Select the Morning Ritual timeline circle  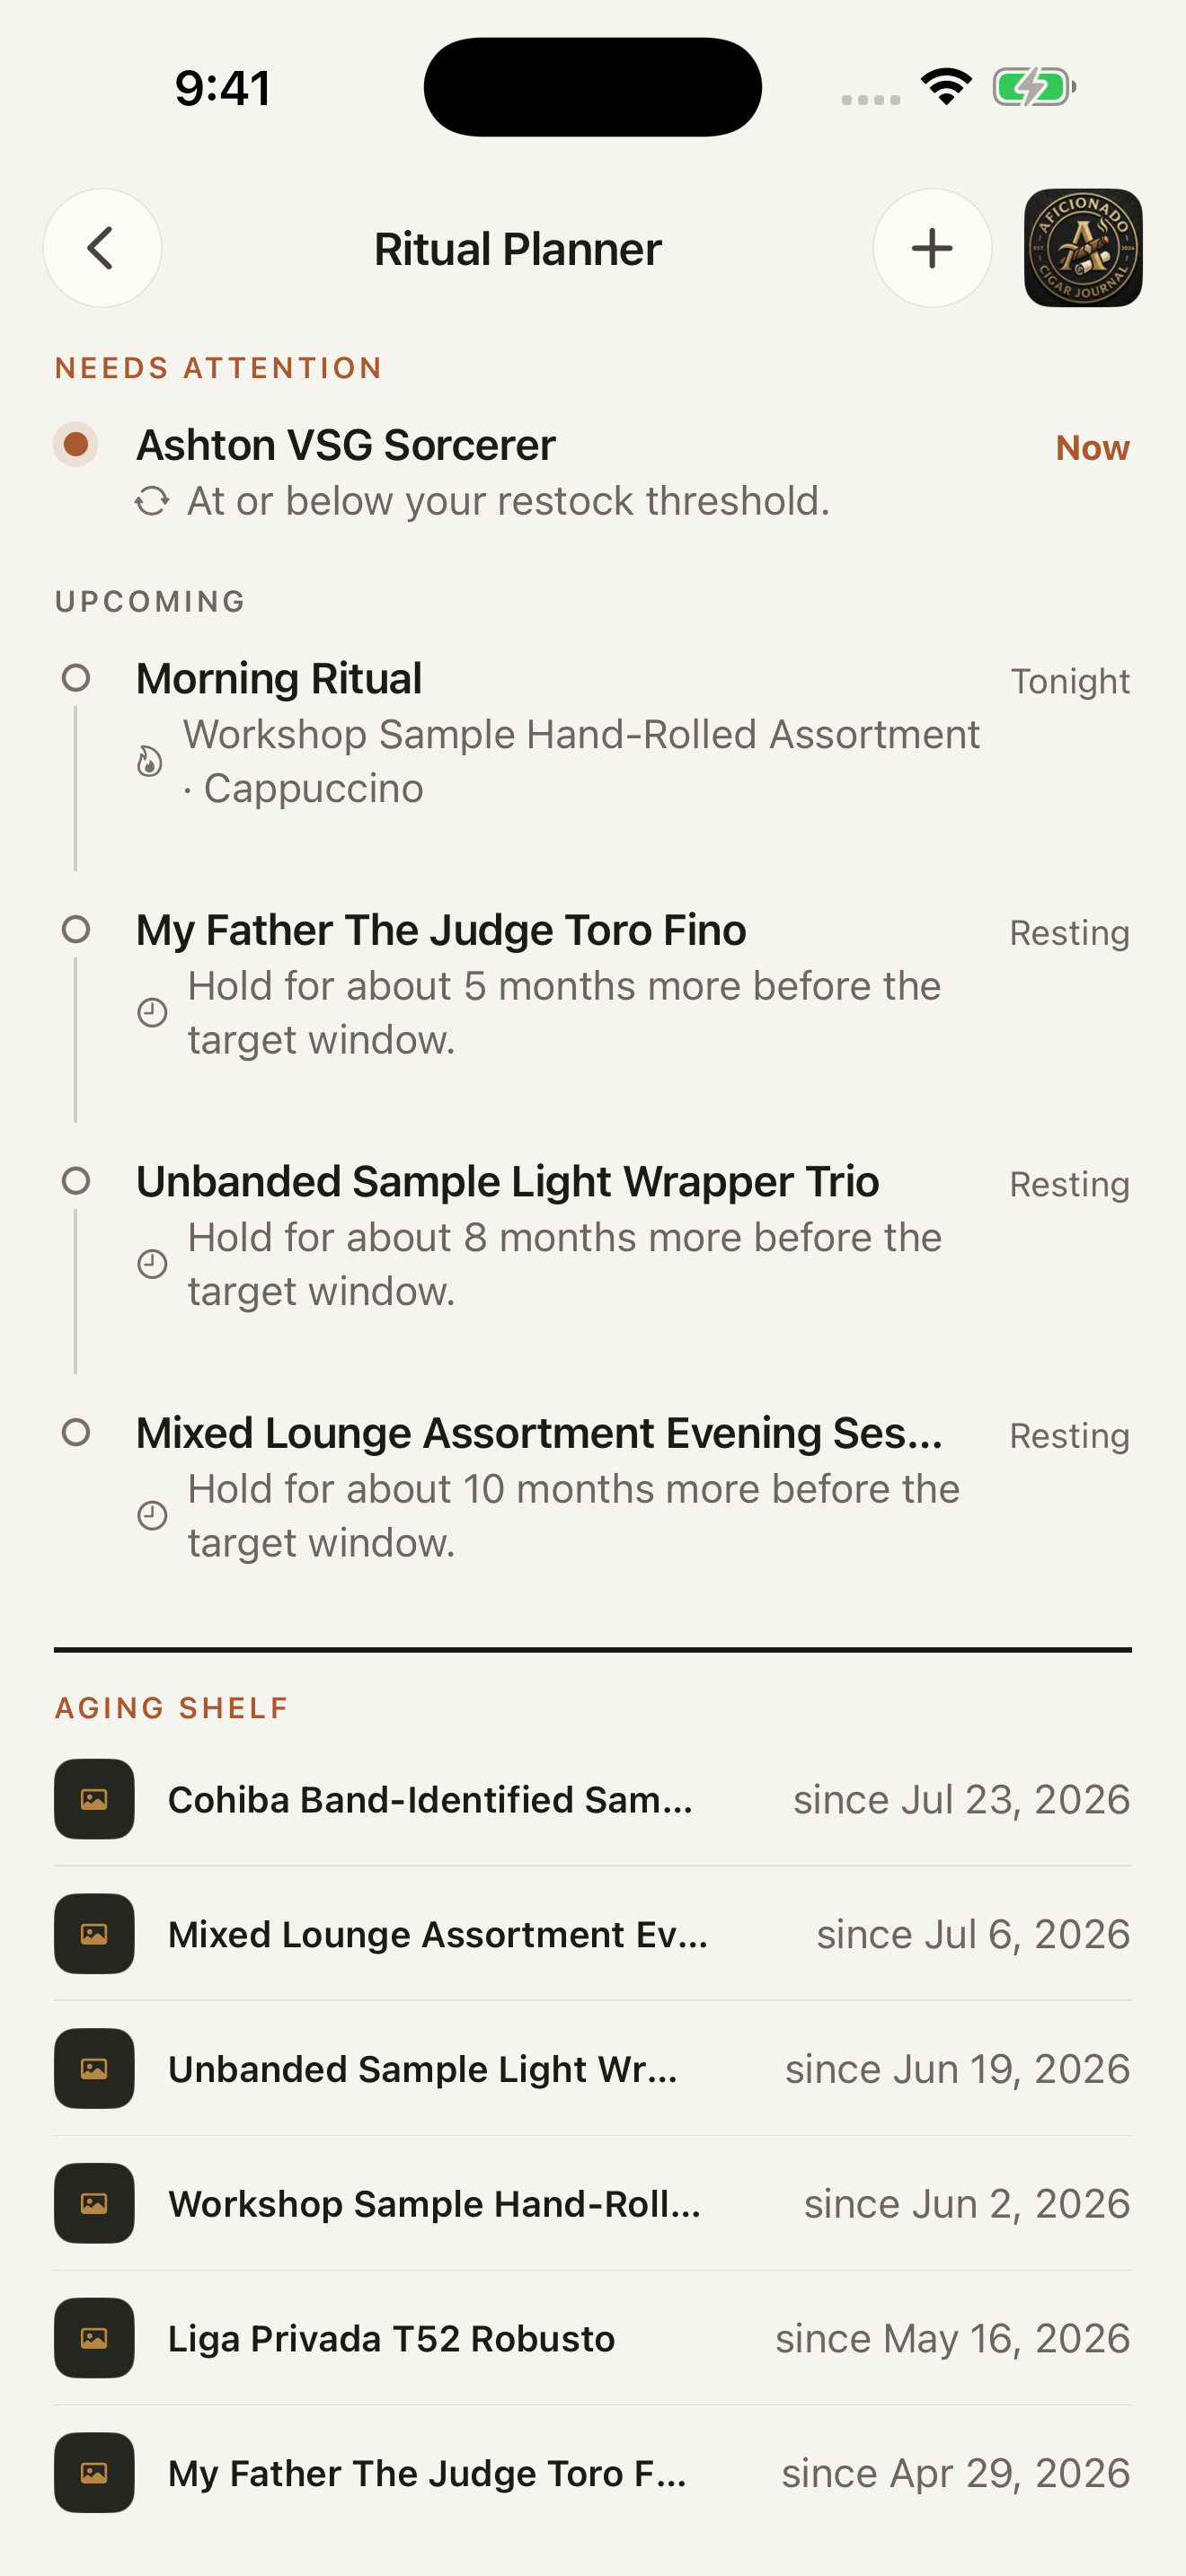tap(76, 678)
